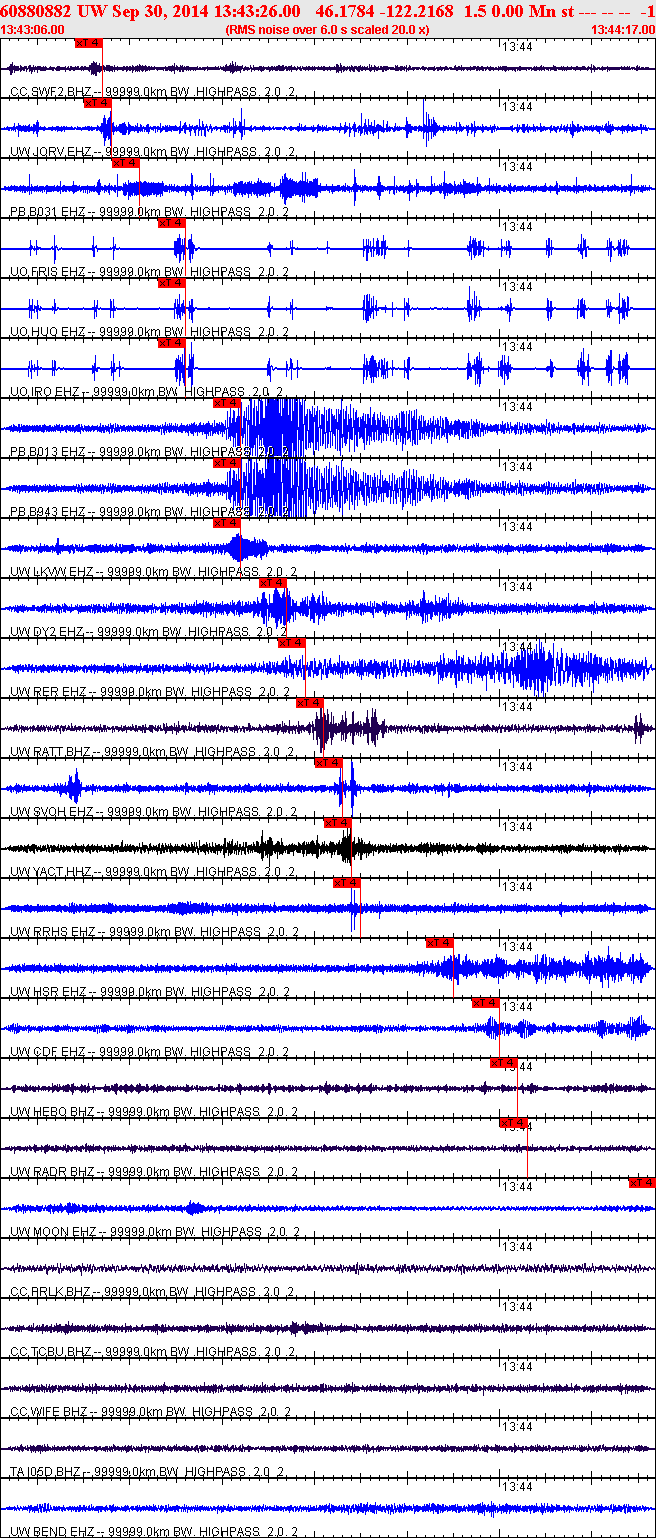This screenshot has height=1538, width=656.
Task: Select the UW.HEBO.BHZ station label
Action: pos(153,1112)
